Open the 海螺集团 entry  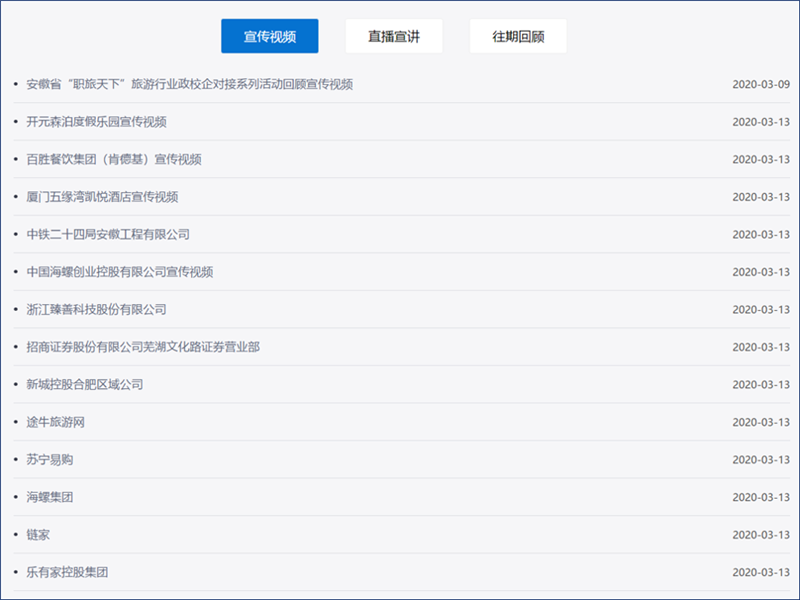click(49, 497)
